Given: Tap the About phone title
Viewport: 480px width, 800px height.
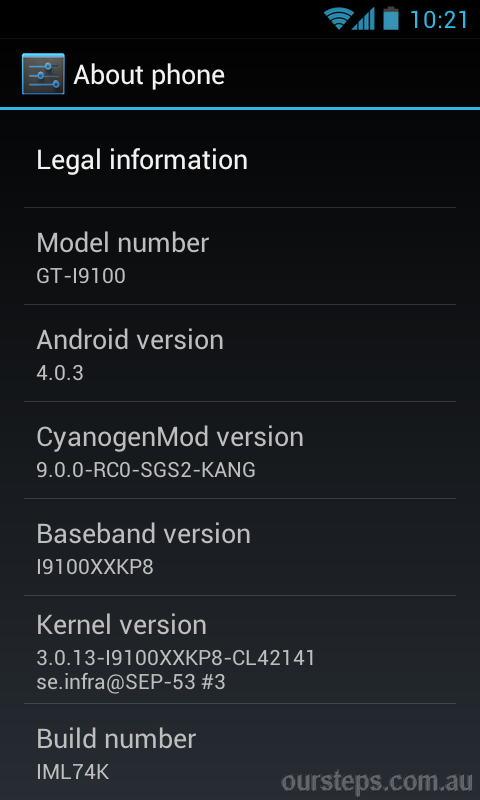Looking at the screenshot, I should point(149,75).
